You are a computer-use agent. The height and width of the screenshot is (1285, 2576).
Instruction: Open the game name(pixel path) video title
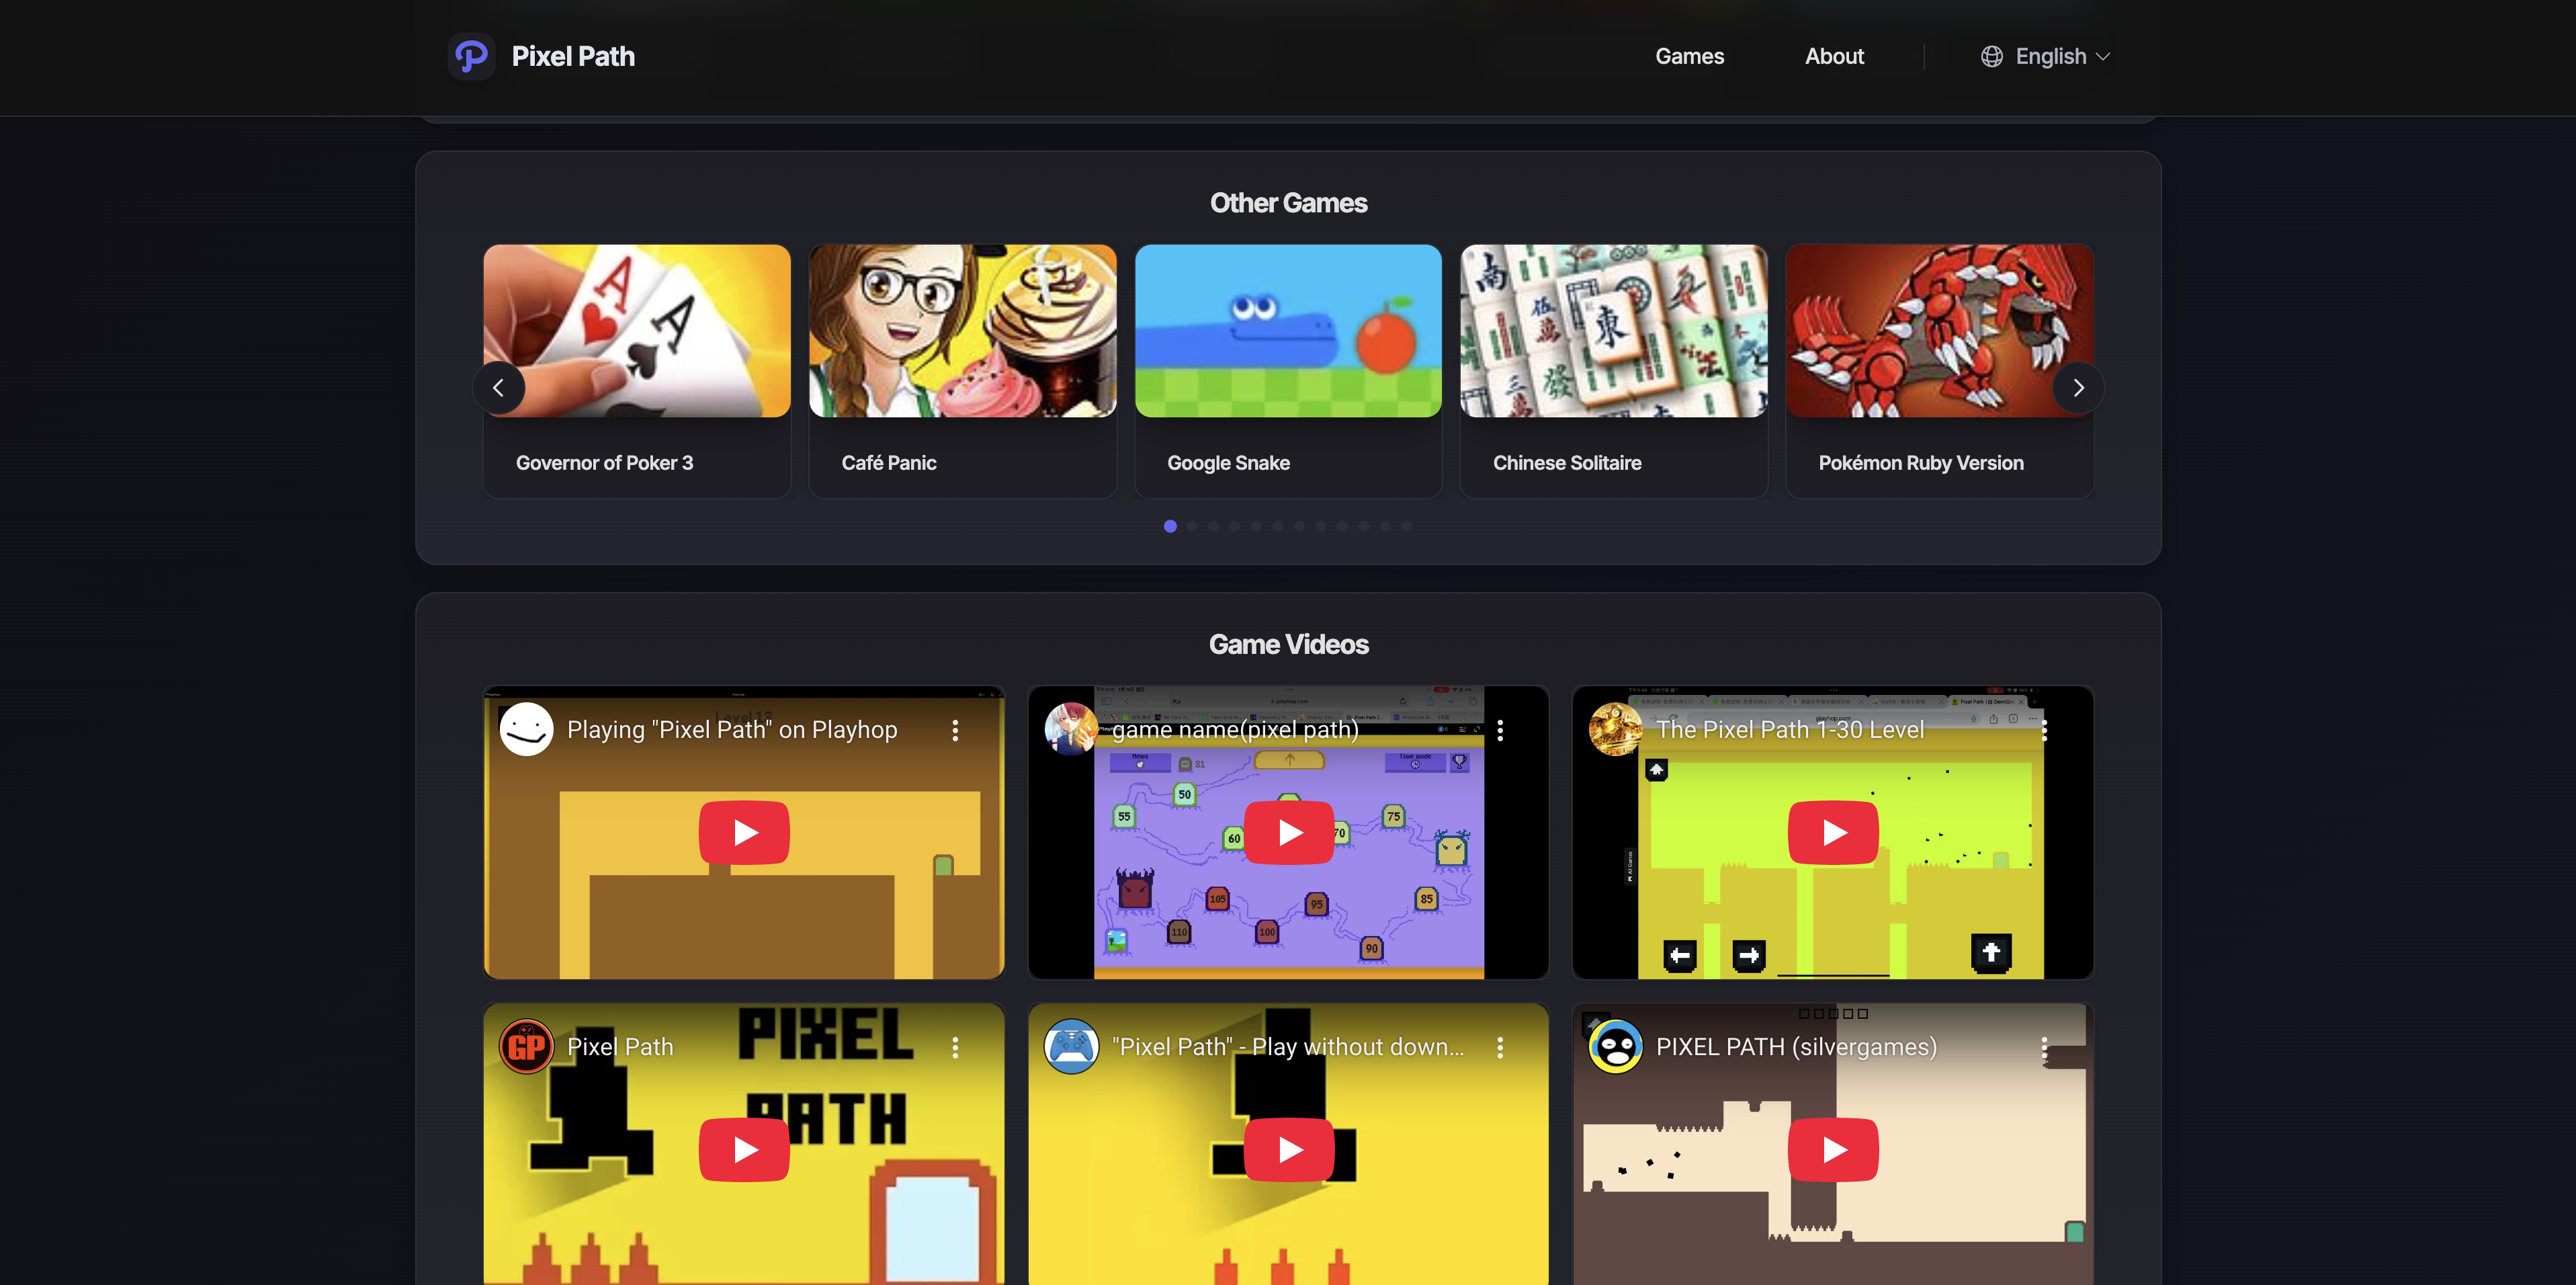coord(1235,731)
